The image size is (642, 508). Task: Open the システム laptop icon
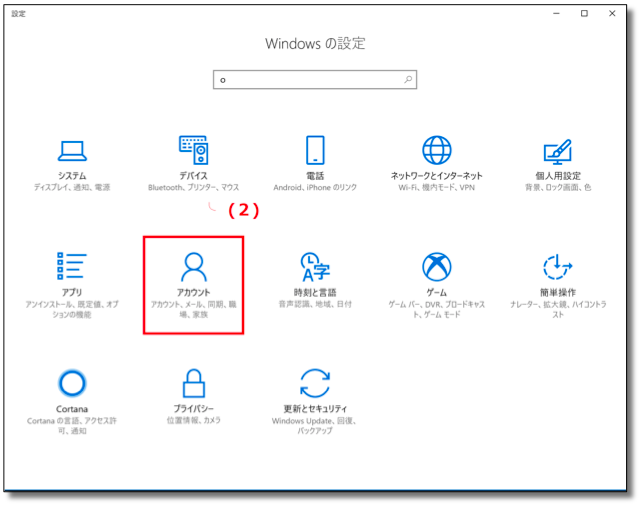pos(72,151)
